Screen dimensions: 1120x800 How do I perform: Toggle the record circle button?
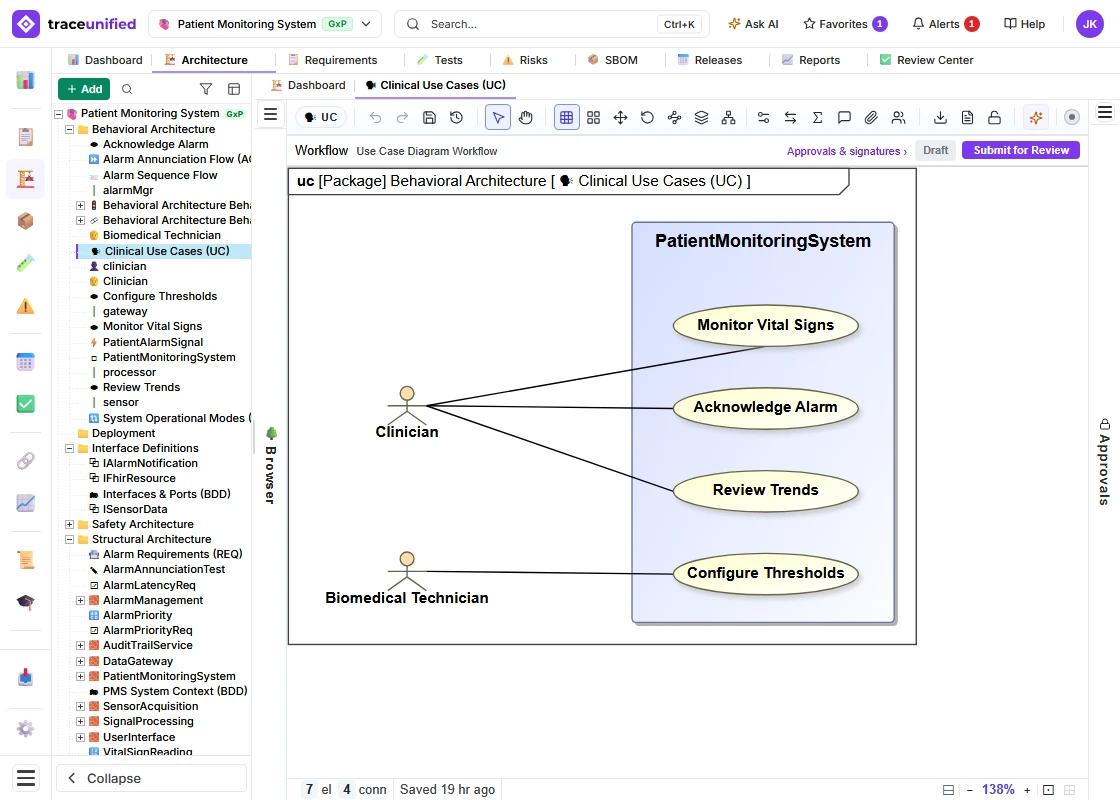[1071, 117]
